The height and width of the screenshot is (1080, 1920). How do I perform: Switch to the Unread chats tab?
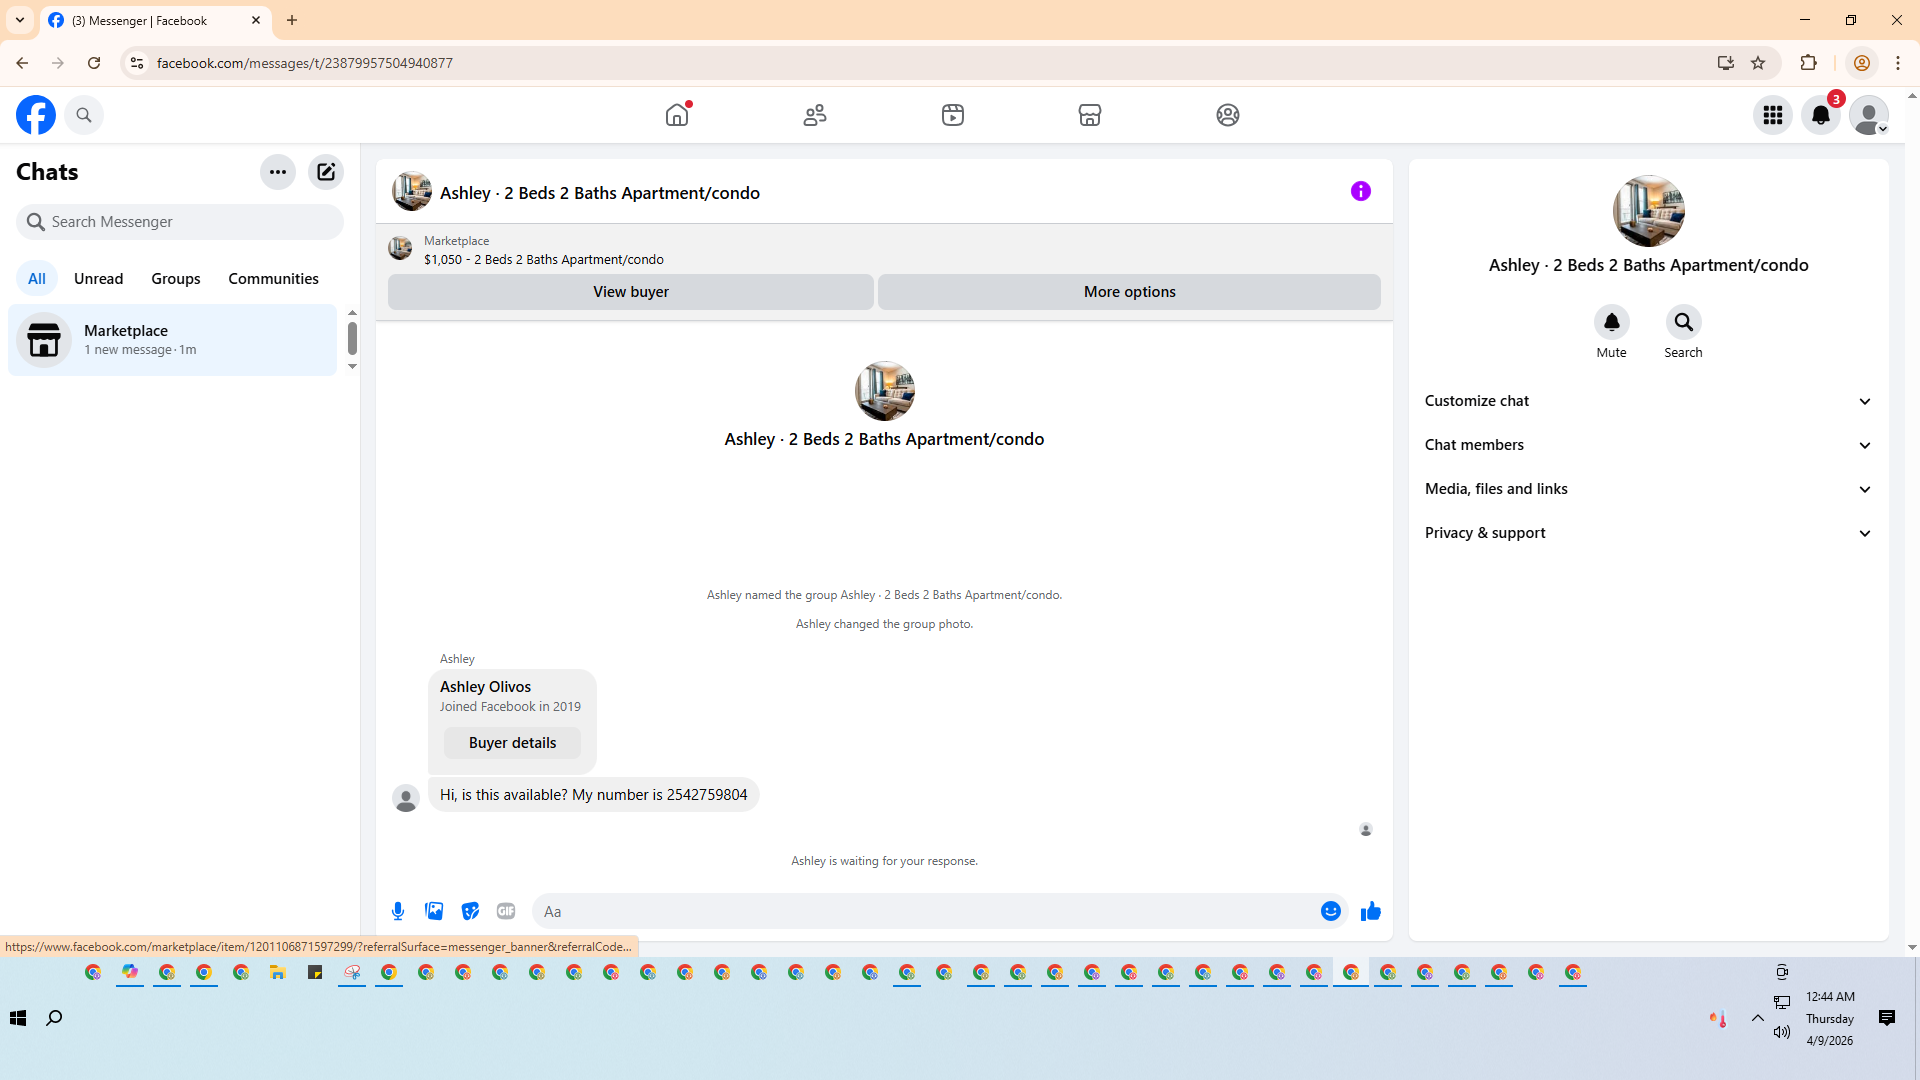tap(98, 279)
